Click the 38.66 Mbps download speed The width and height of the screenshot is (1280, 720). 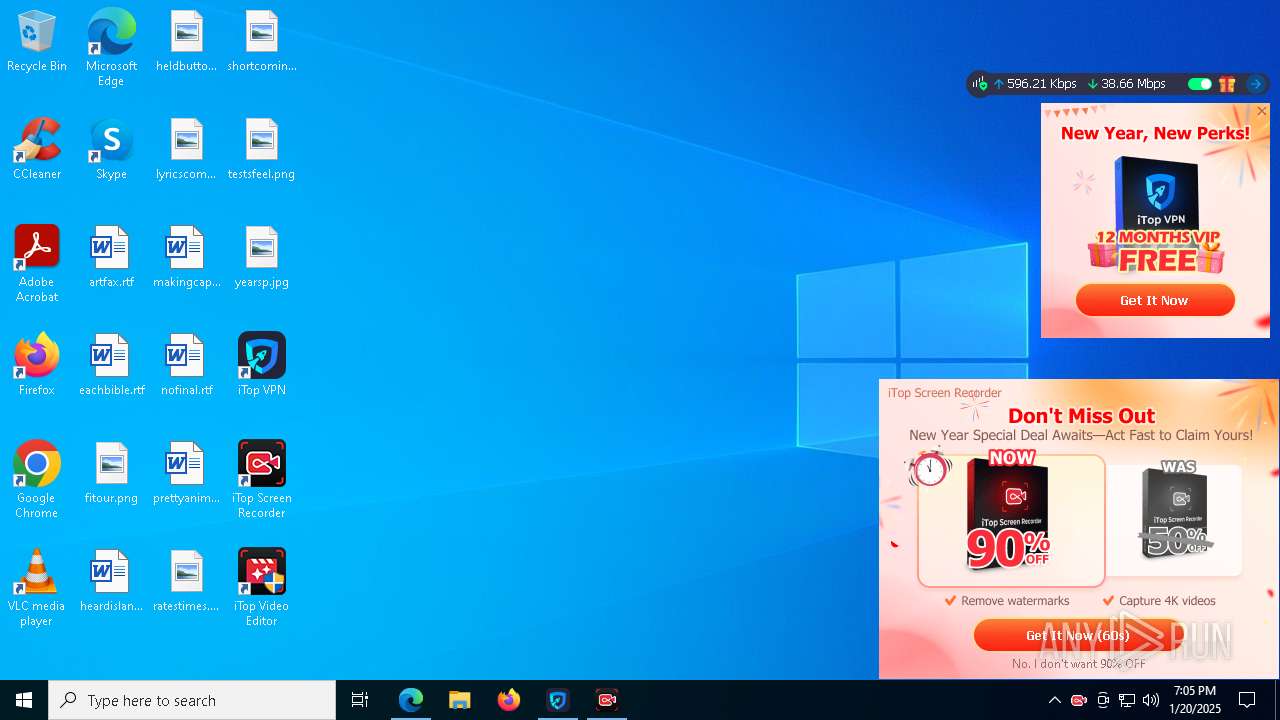(x=1126, y=84)
